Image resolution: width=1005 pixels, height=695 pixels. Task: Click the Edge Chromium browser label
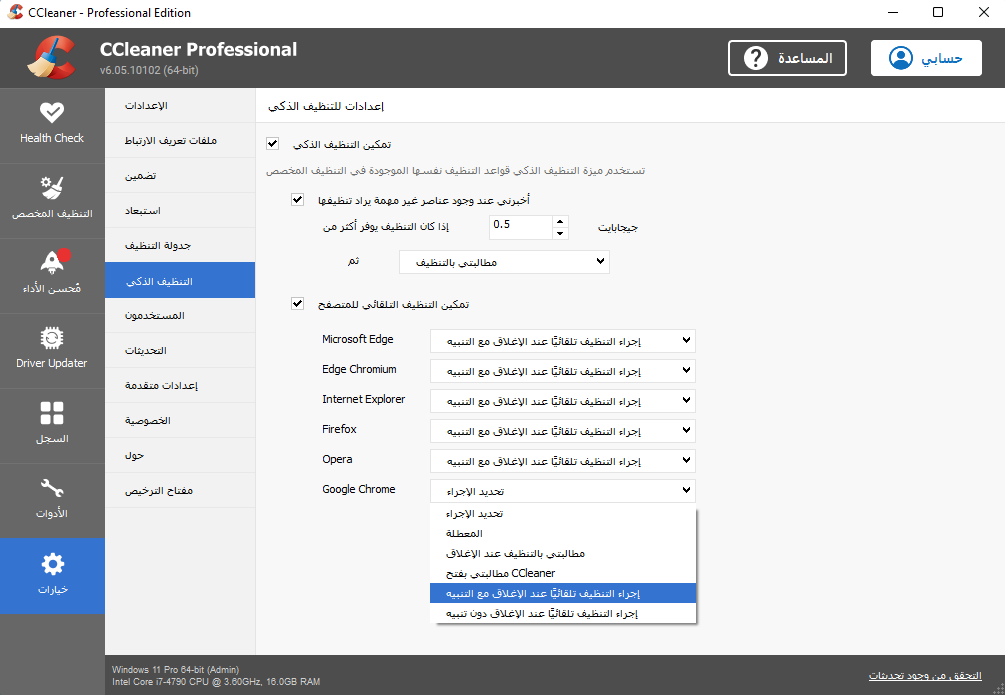point(359,369)
